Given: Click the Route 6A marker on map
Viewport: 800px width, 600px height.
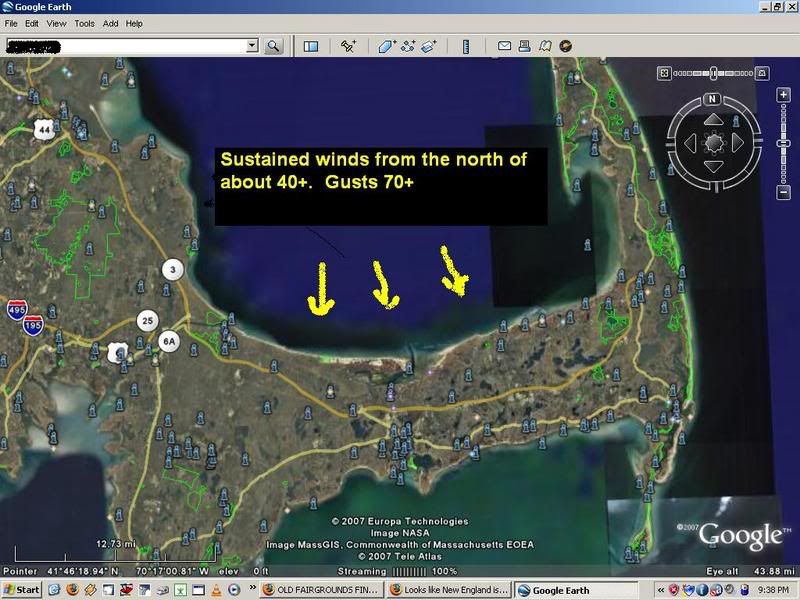Looking at the screenshot, I should coord(169,341).
